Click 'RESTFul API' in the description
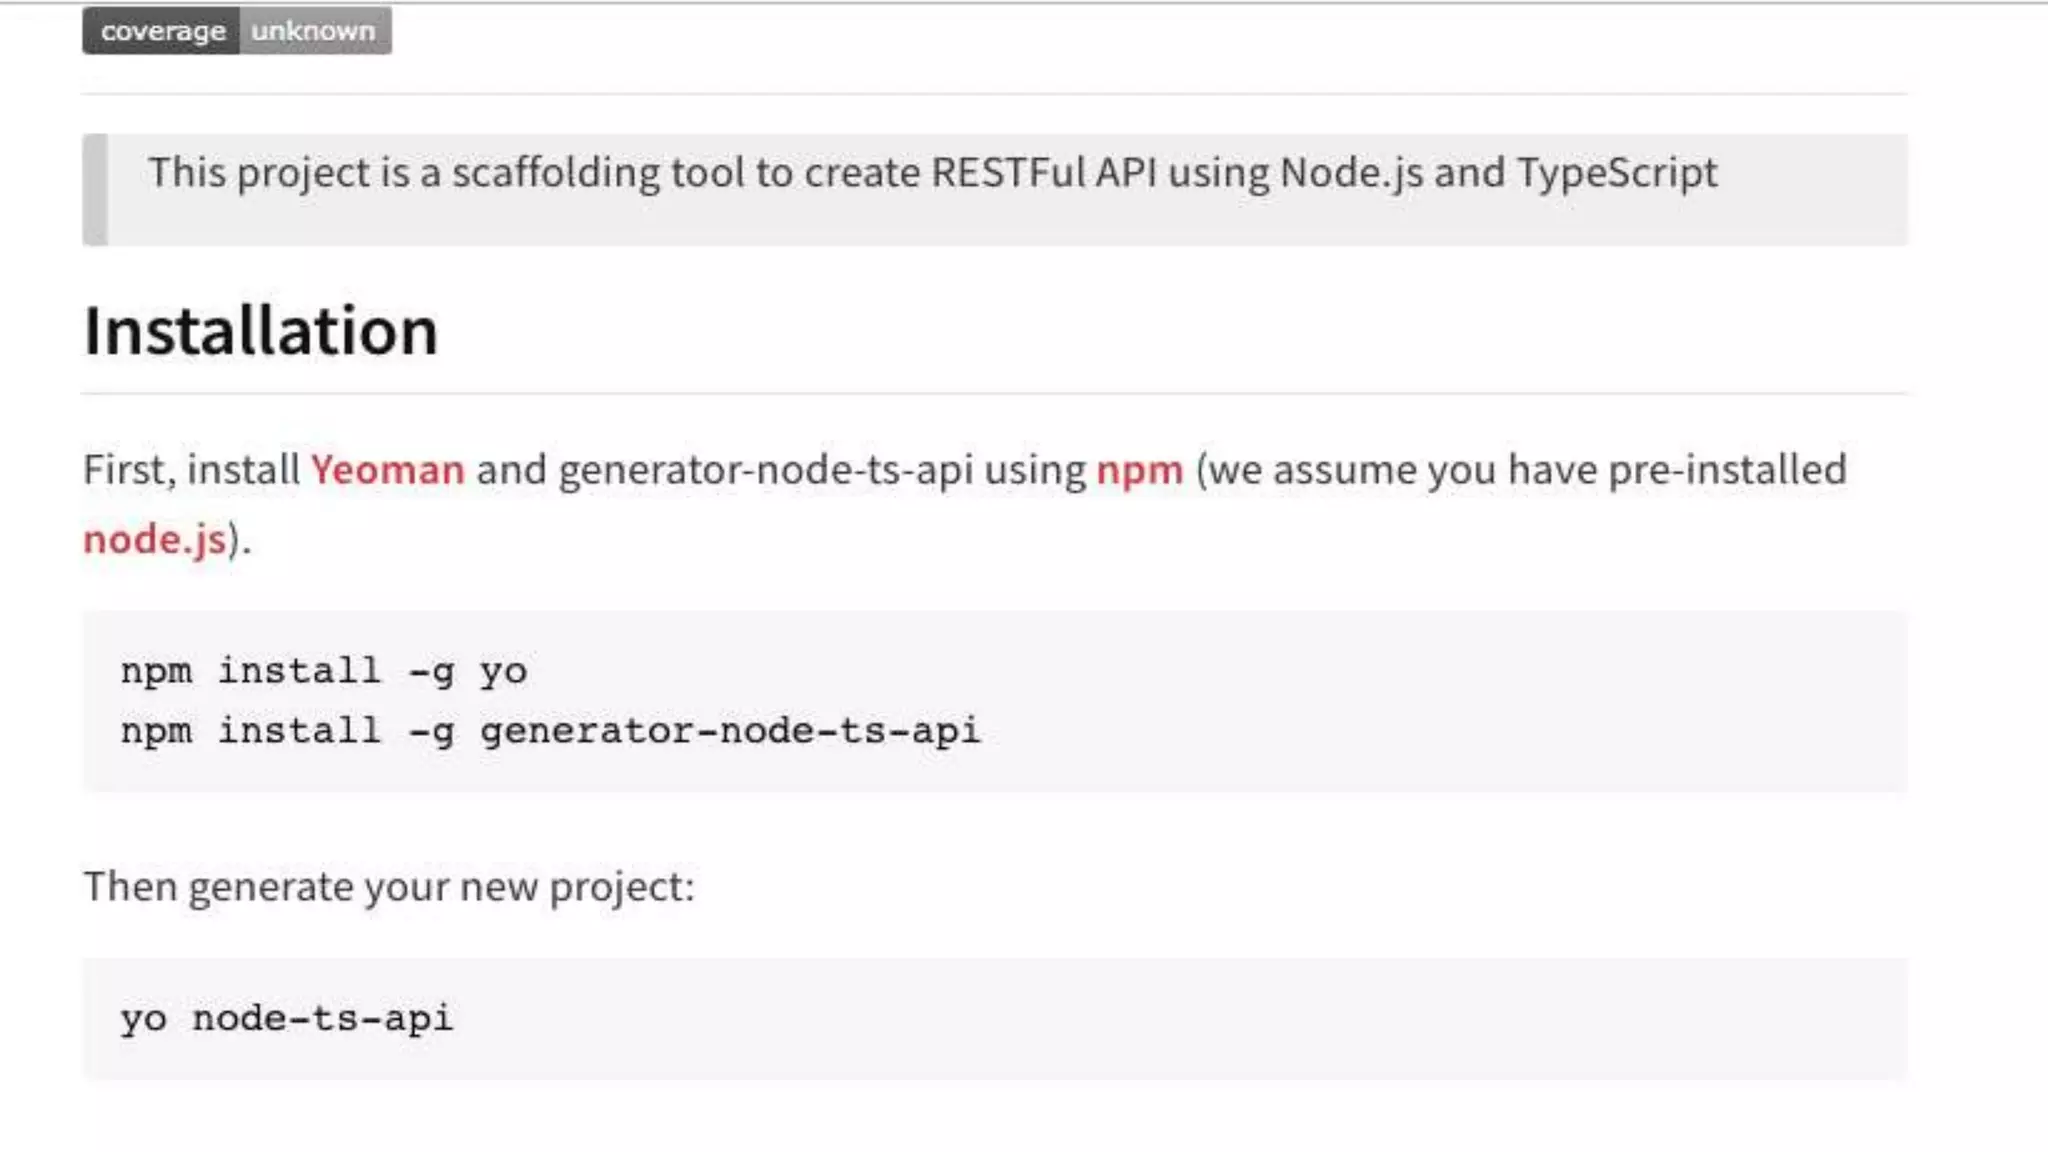2048x1152 pixels. [1044, 173]
